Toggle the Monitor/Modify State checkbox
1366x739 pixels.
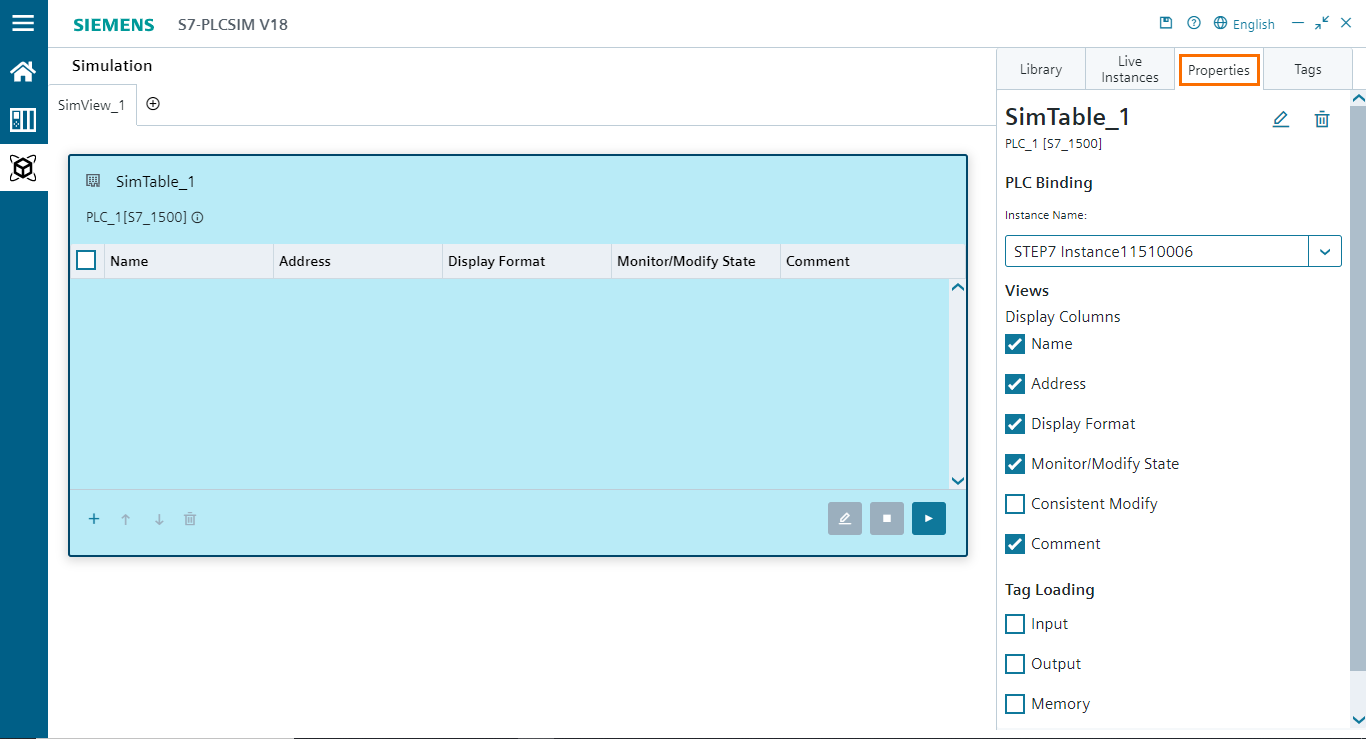(1015, 464)
